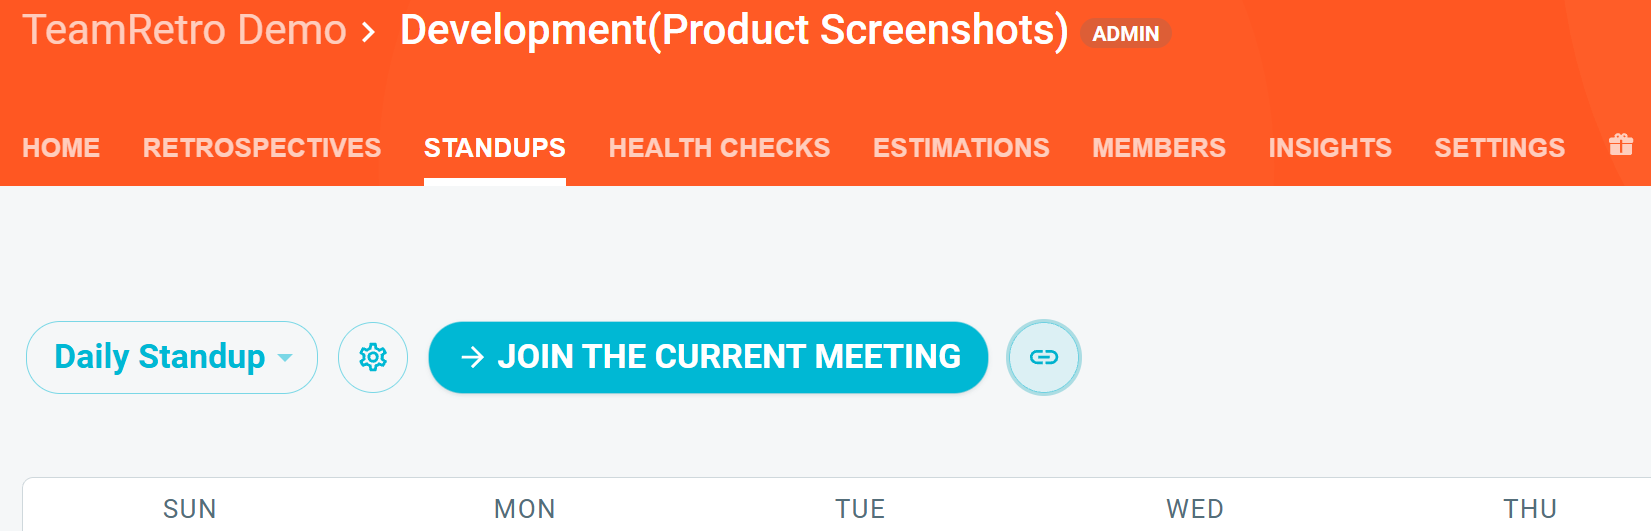Screen dimensions: 1651x531
Task: Select the WED calendar column header
Action: coord(1195,509)
